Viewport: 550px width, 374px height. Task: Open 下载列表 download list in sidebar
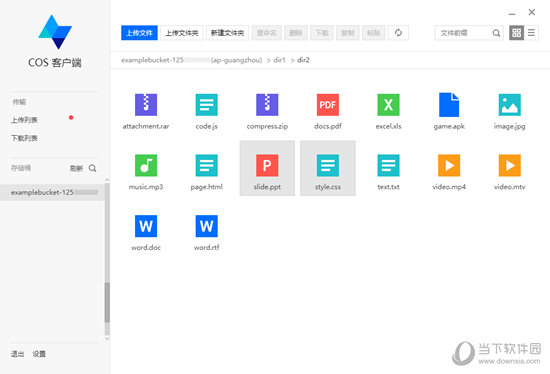coord(24,138)
